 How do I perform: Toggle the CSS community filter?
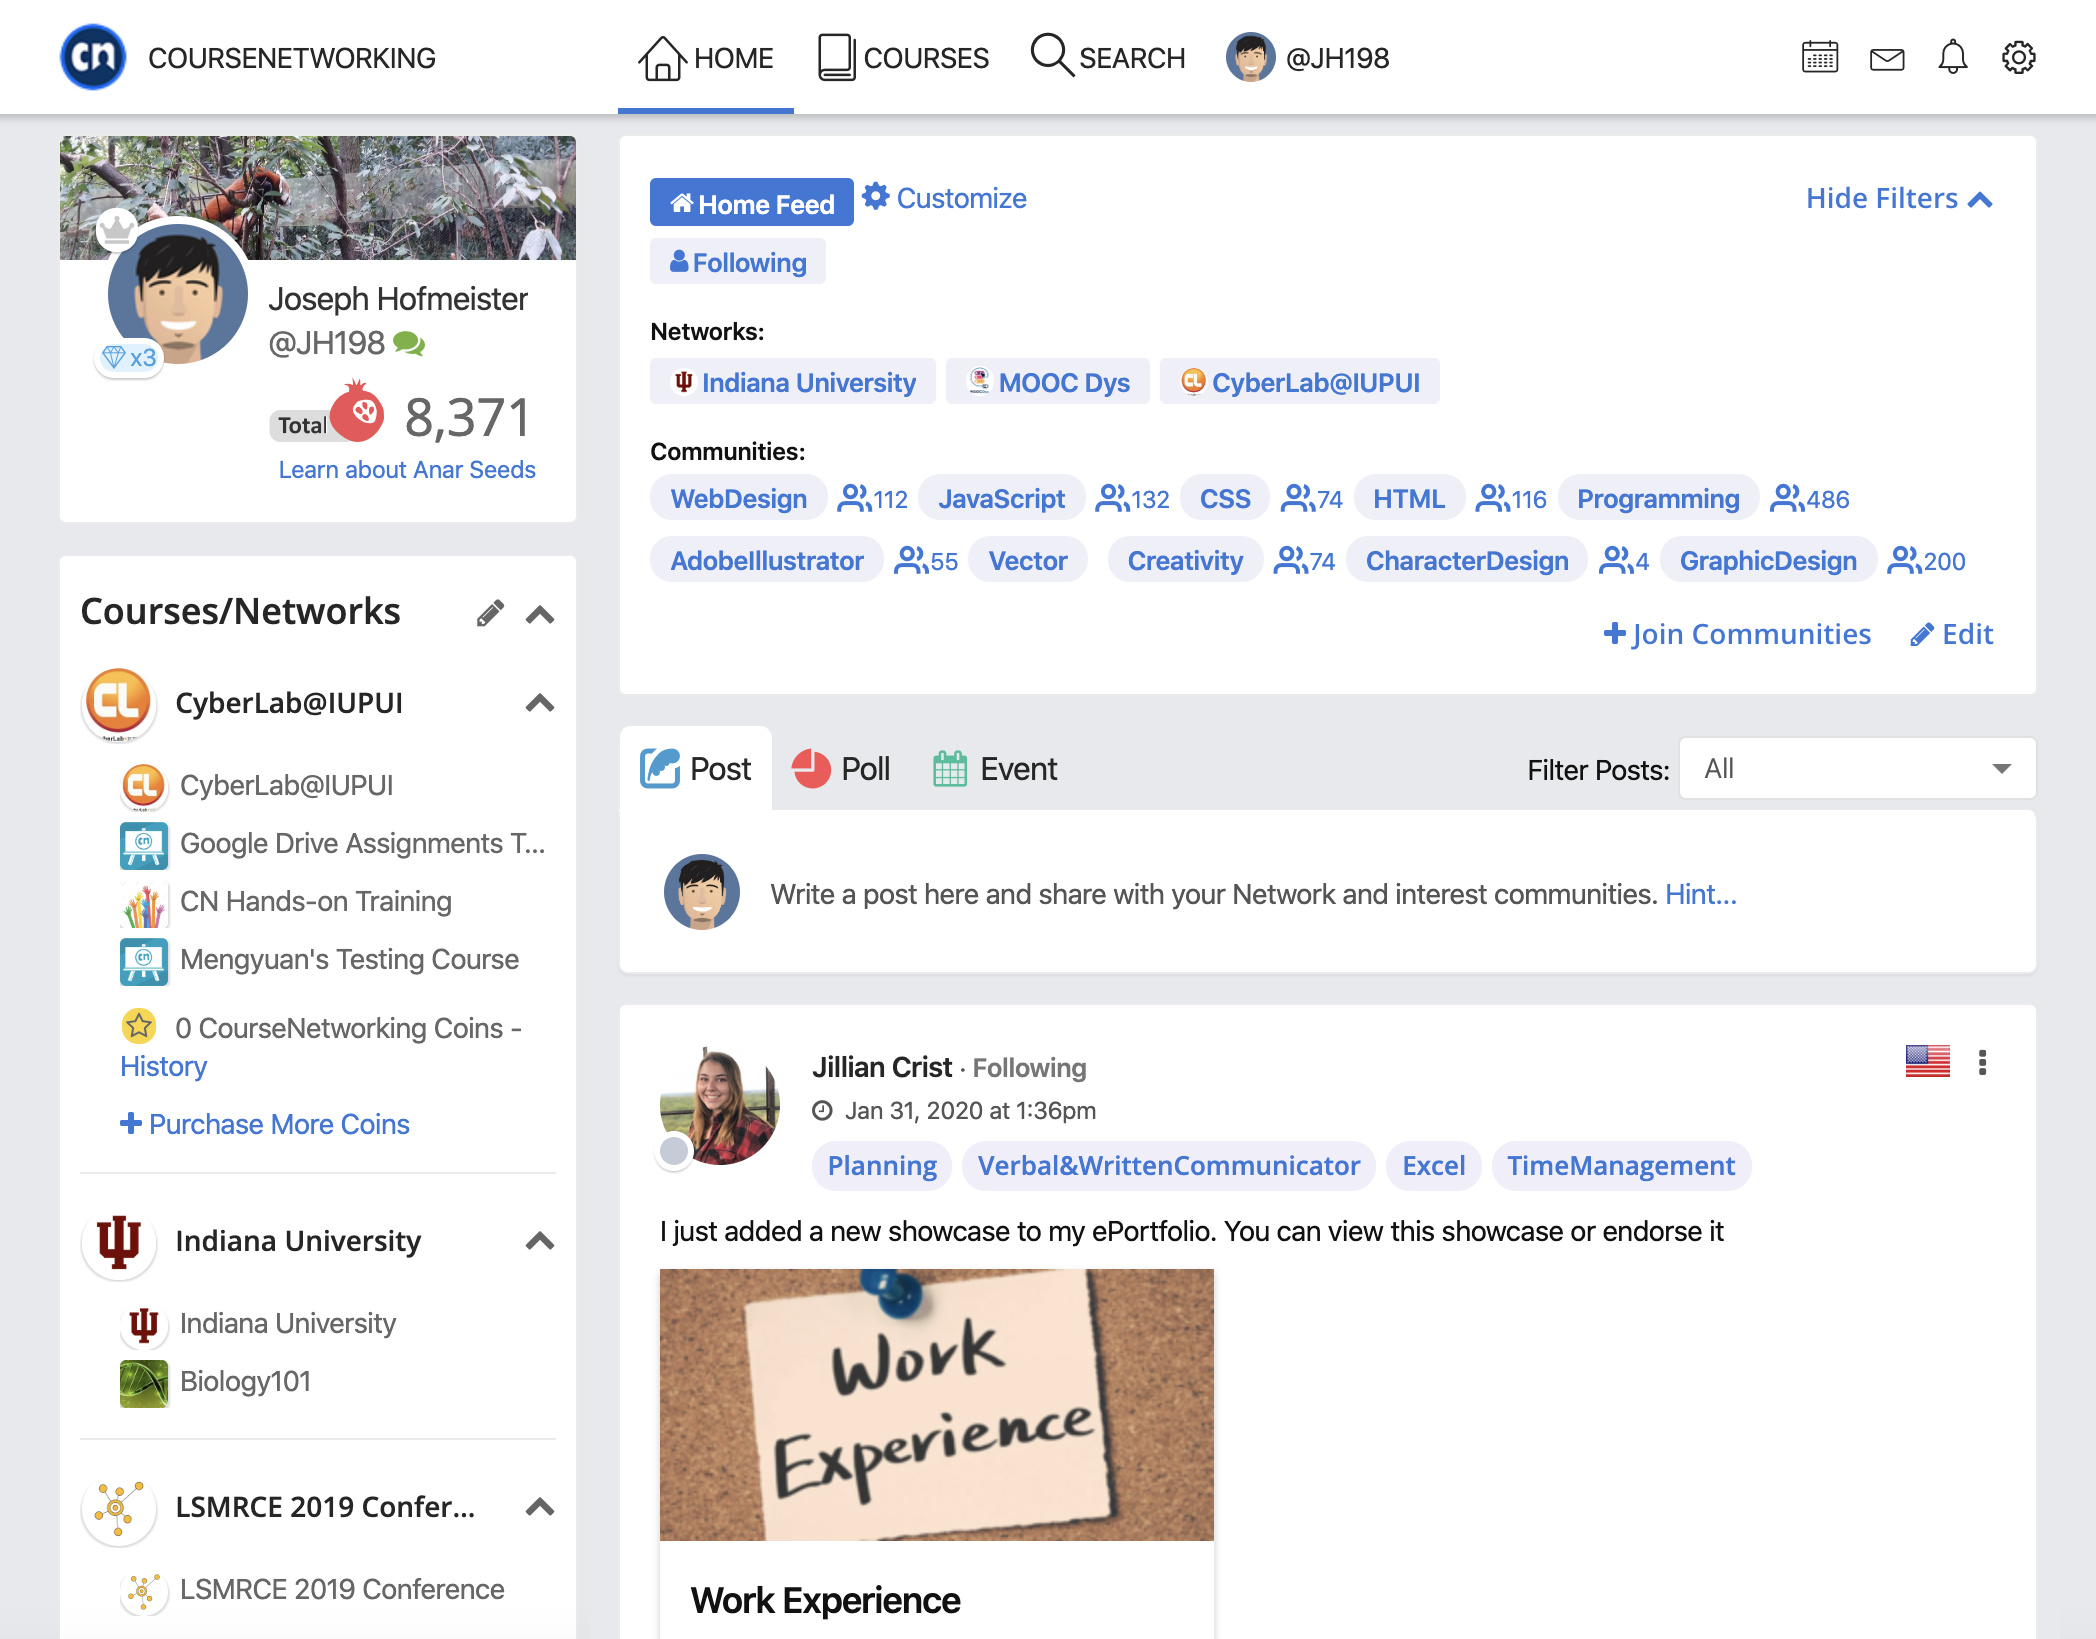coord(1225,498)
